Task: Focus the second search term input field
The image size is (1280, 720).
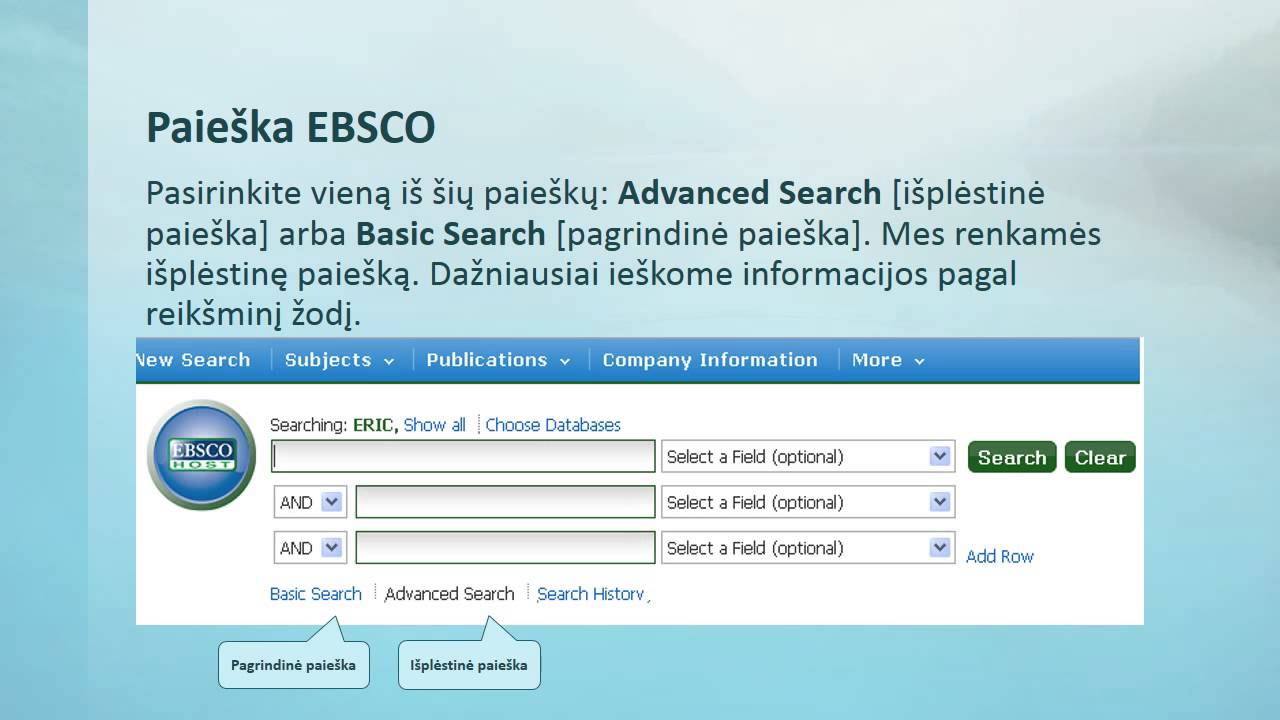Action: (x=505, y=502)
